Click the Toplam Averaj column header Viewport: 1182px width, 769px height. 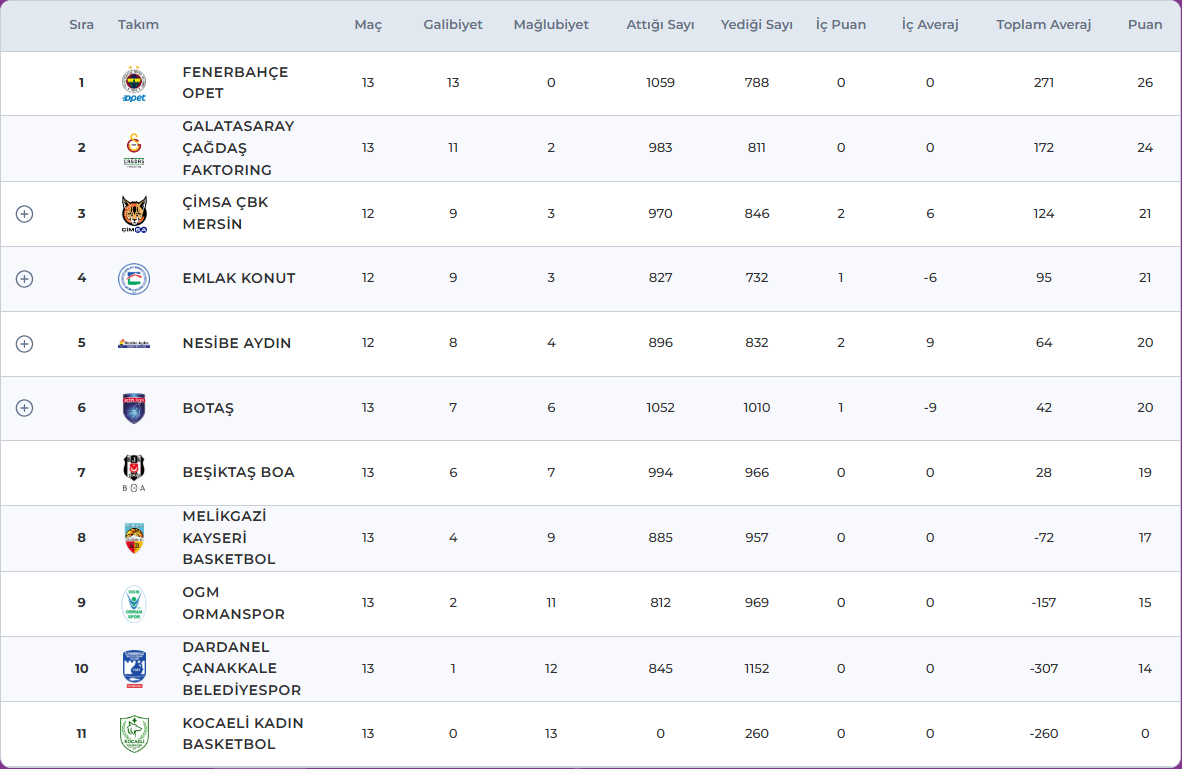pos(1043,25)
